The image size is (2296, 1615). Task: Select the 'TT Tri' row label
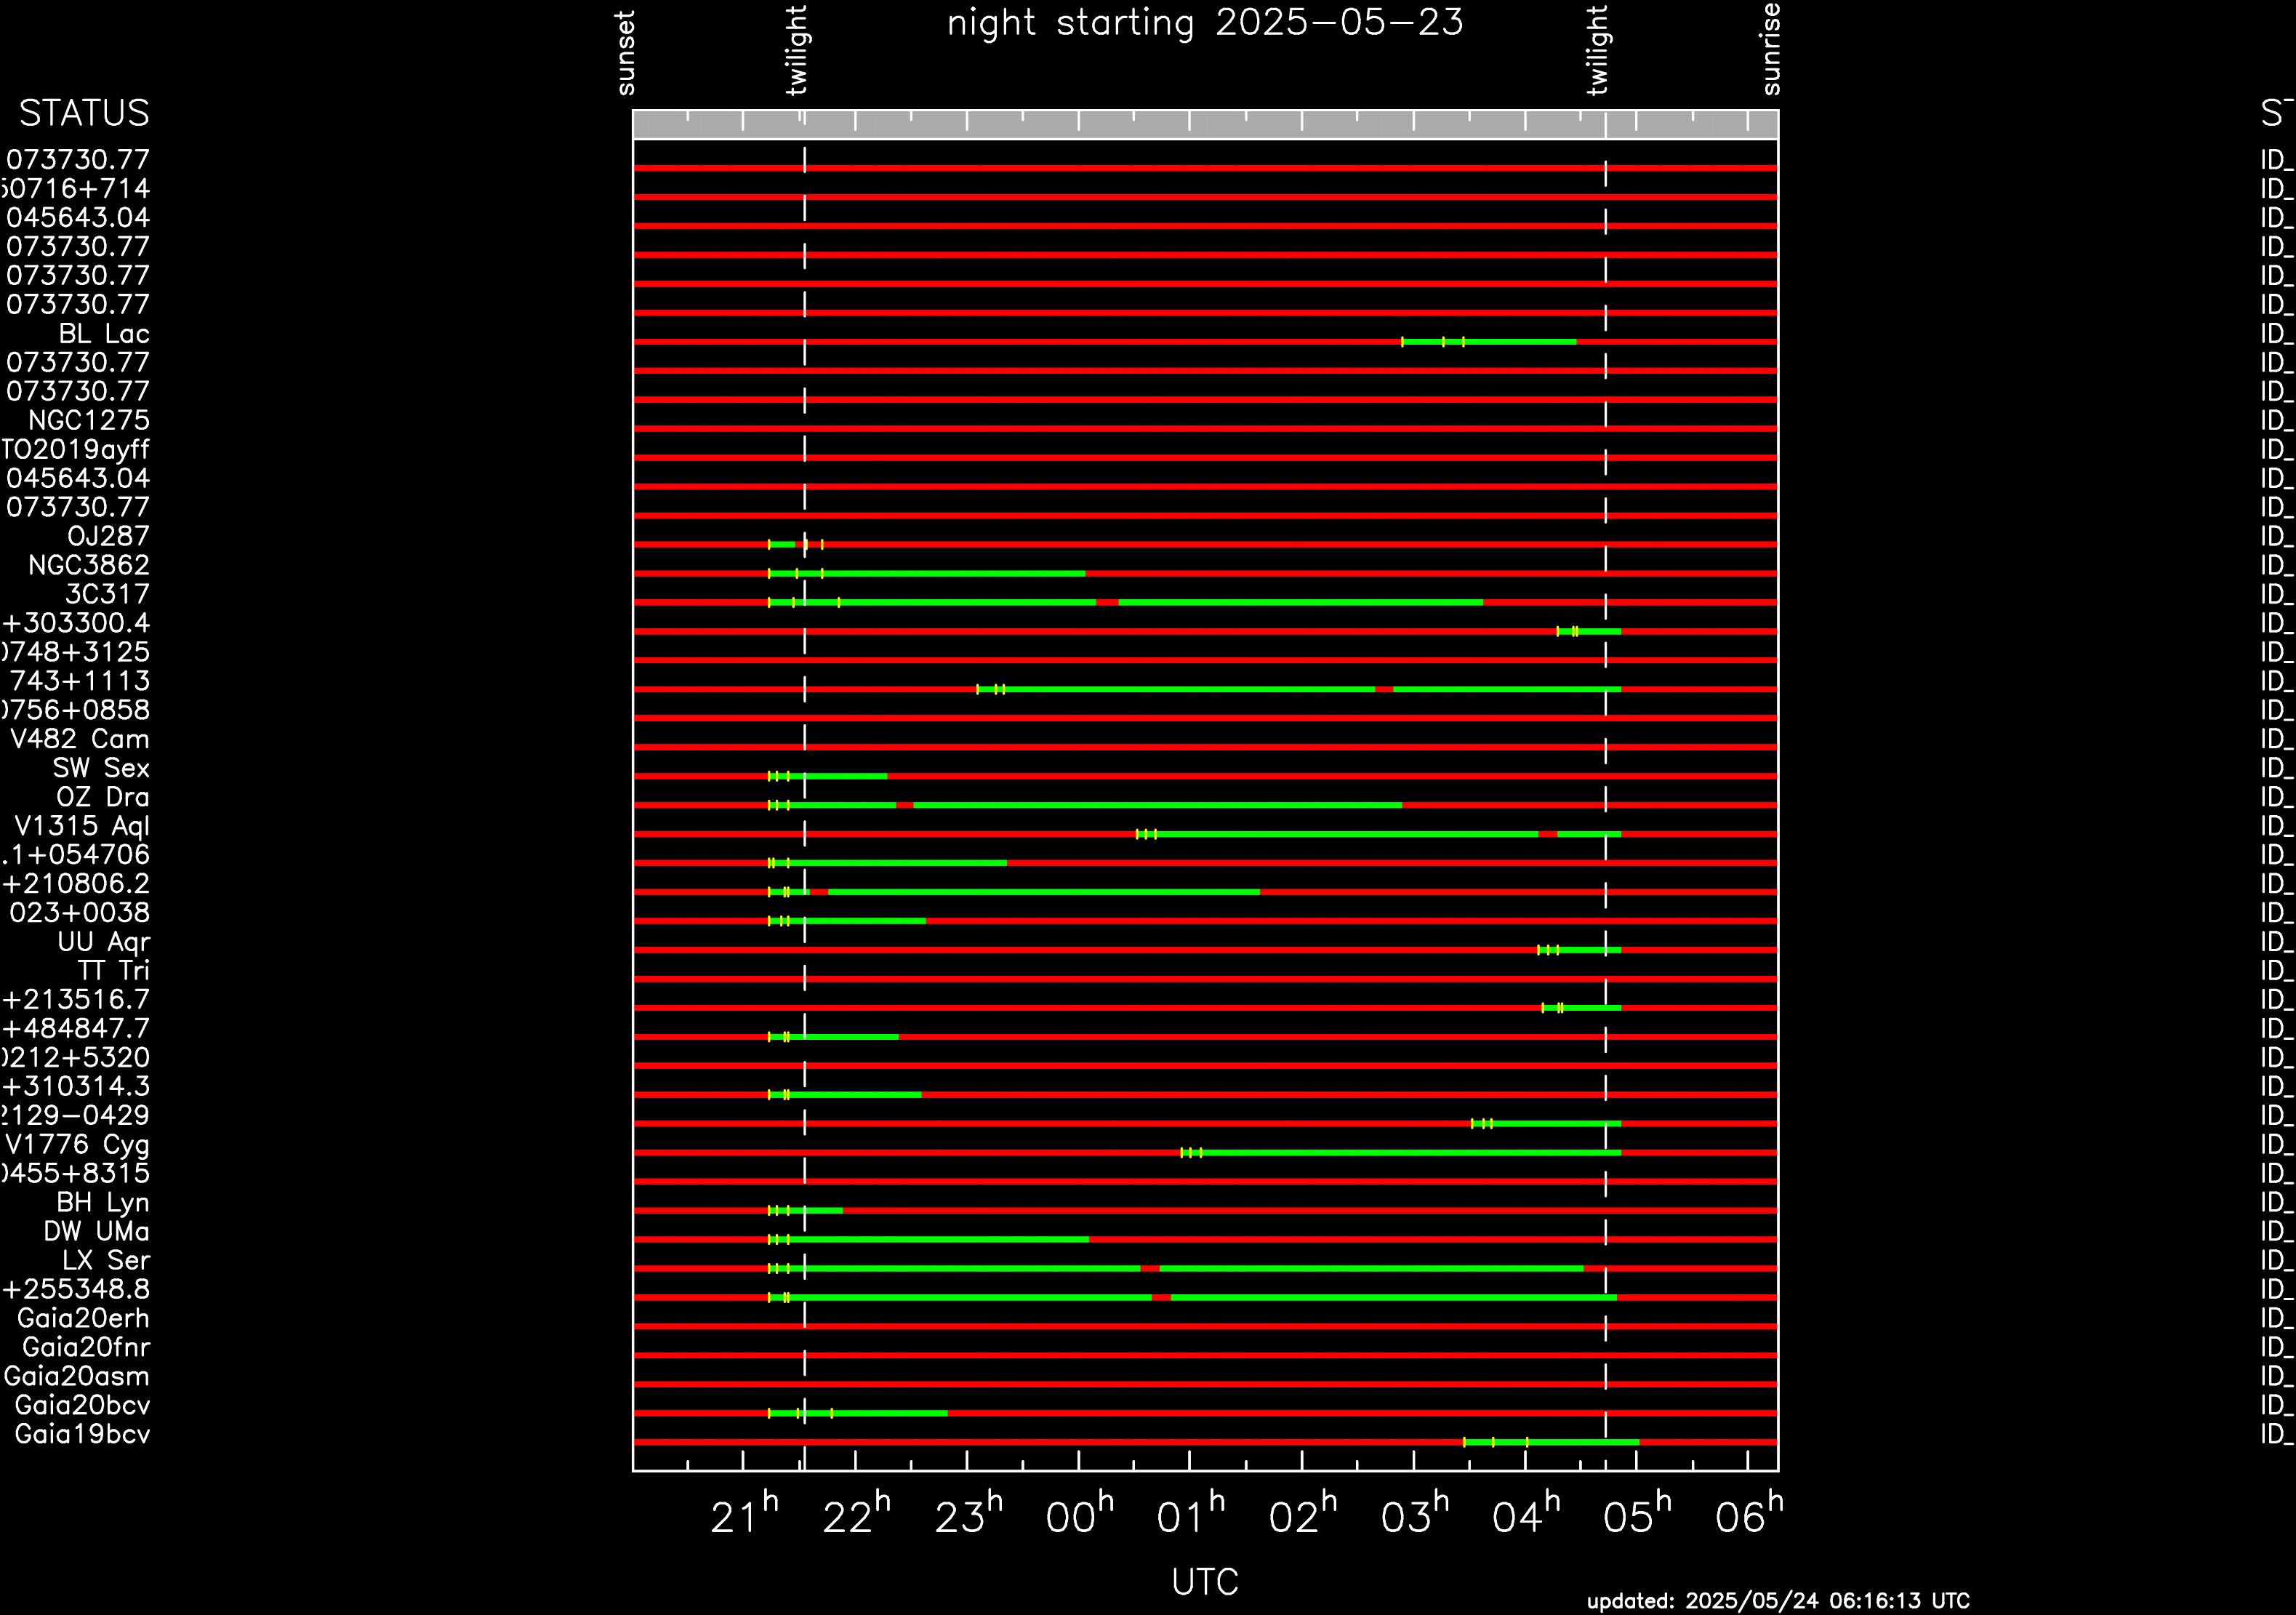tap(114, 972)
